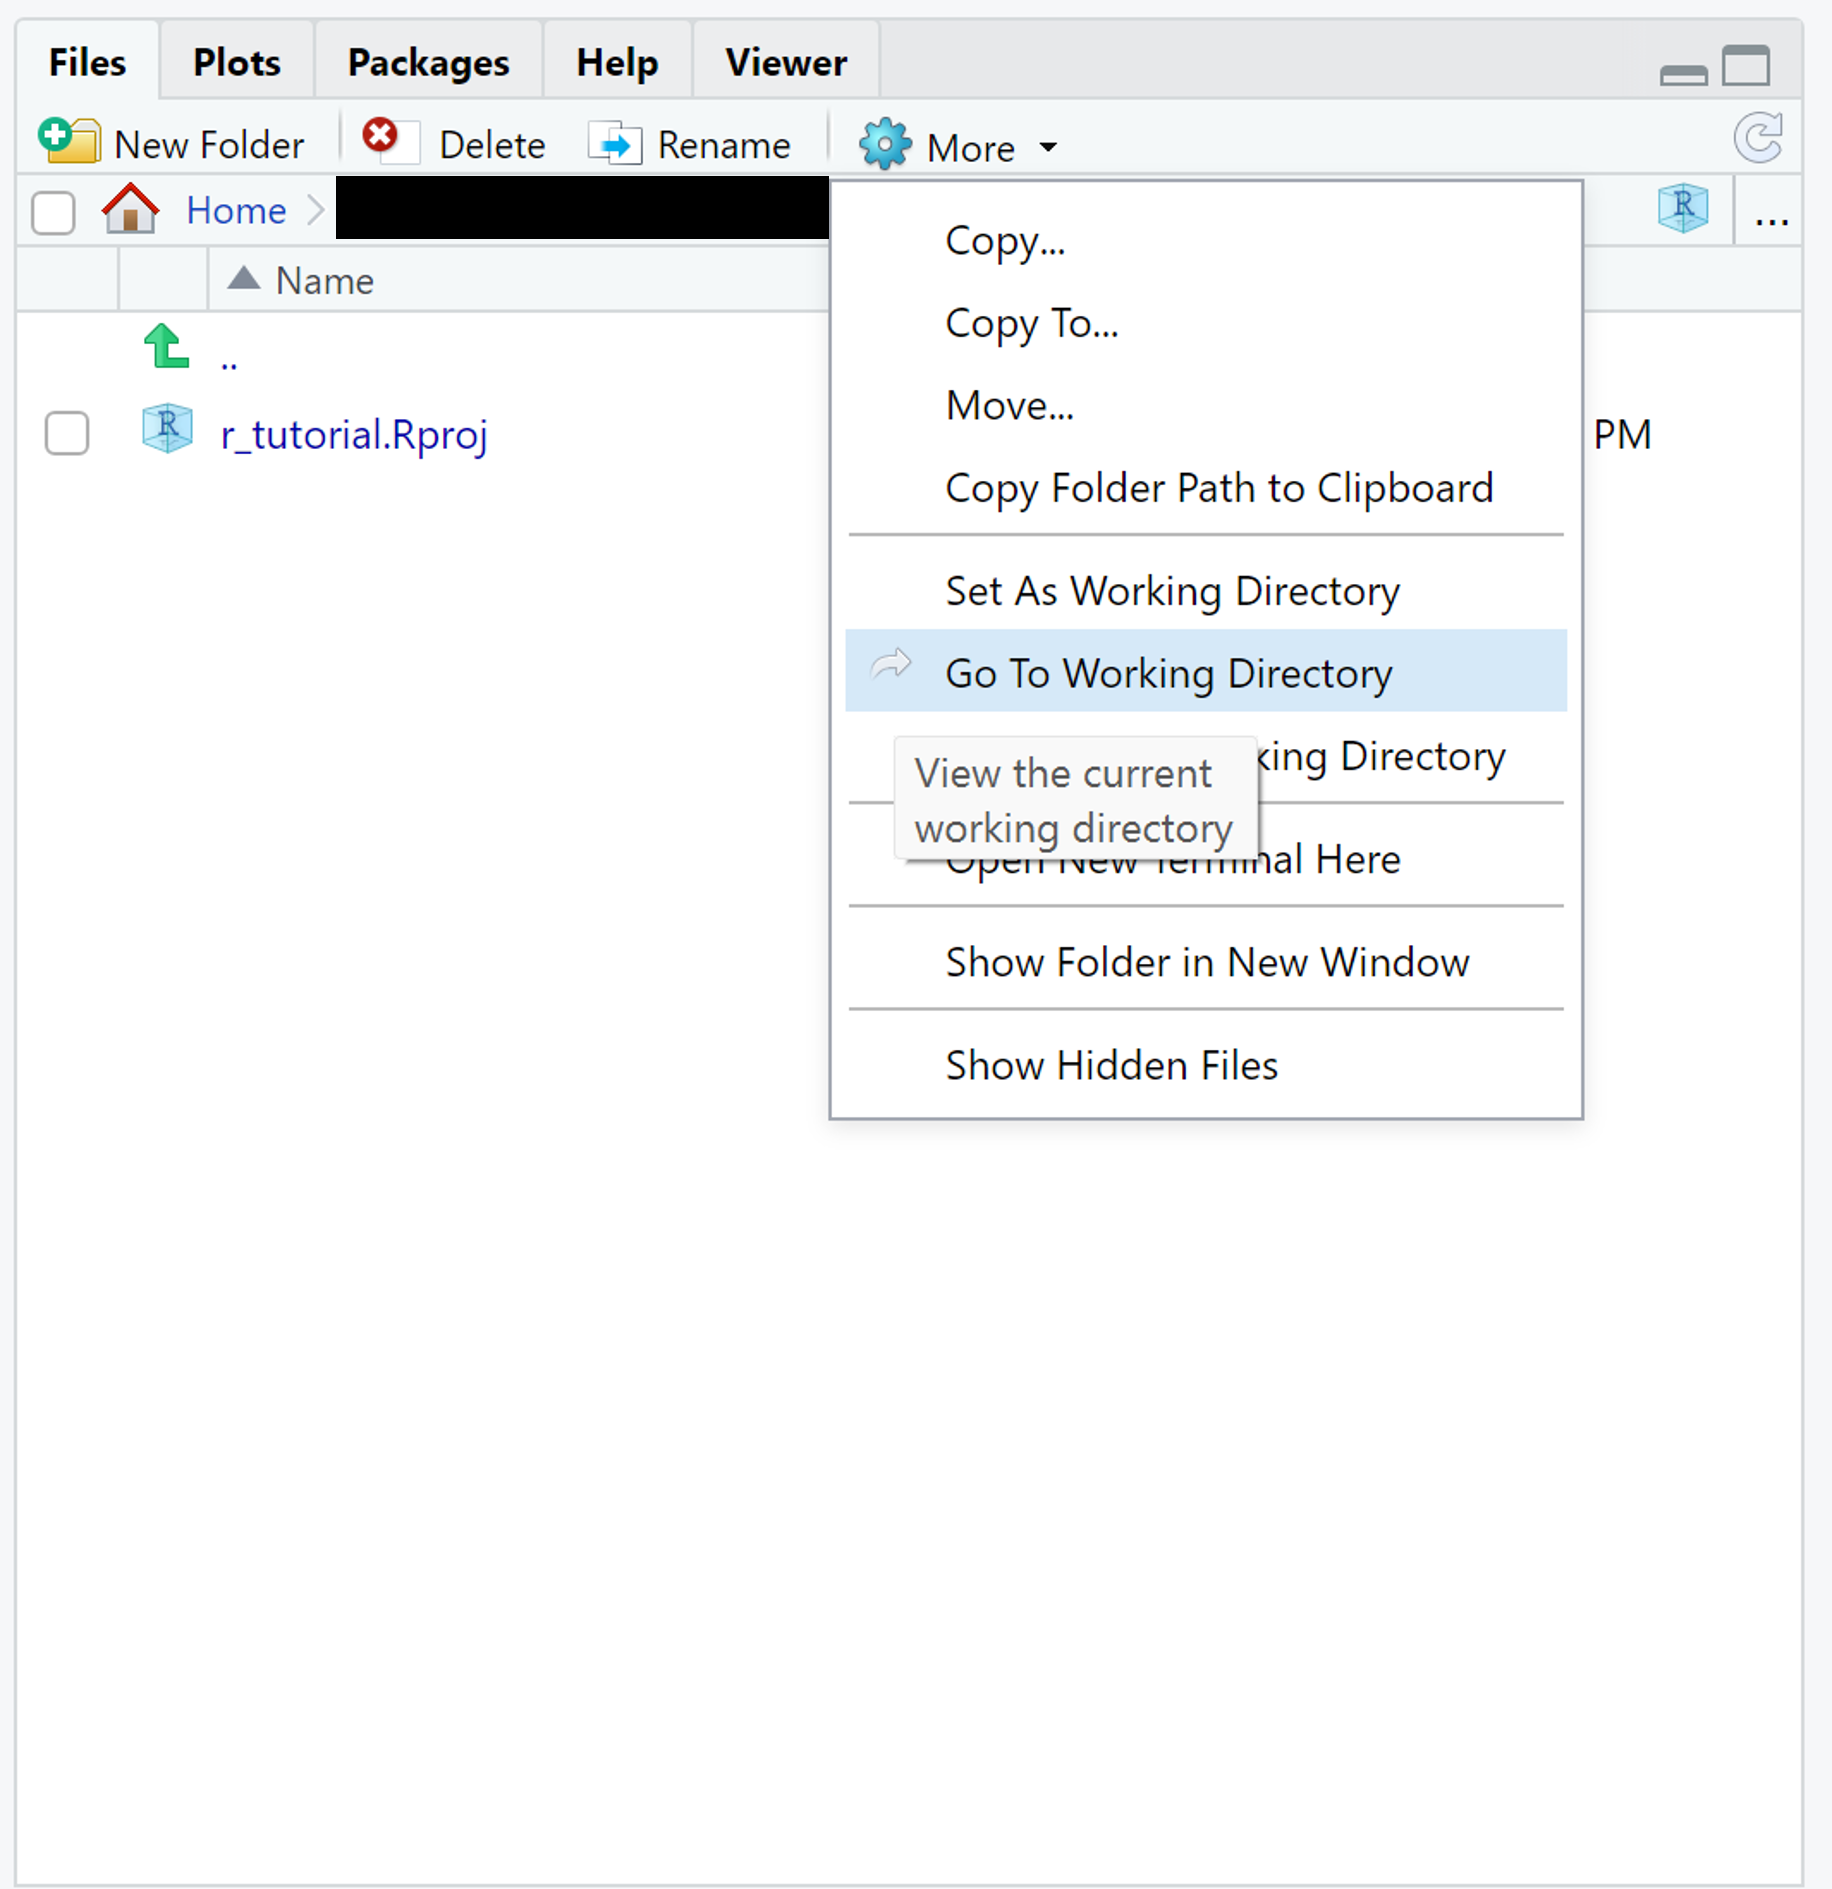The width and height of the screenshot is (1832, 1889).
Task: Toggle the select-all checkbox beside Home
Action: tap(53, 212)
